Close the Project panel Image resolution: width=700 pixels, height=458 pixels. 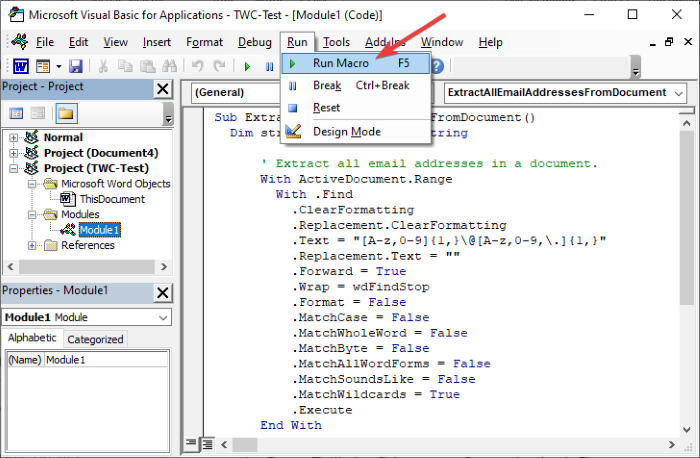[x=163, y=89]
